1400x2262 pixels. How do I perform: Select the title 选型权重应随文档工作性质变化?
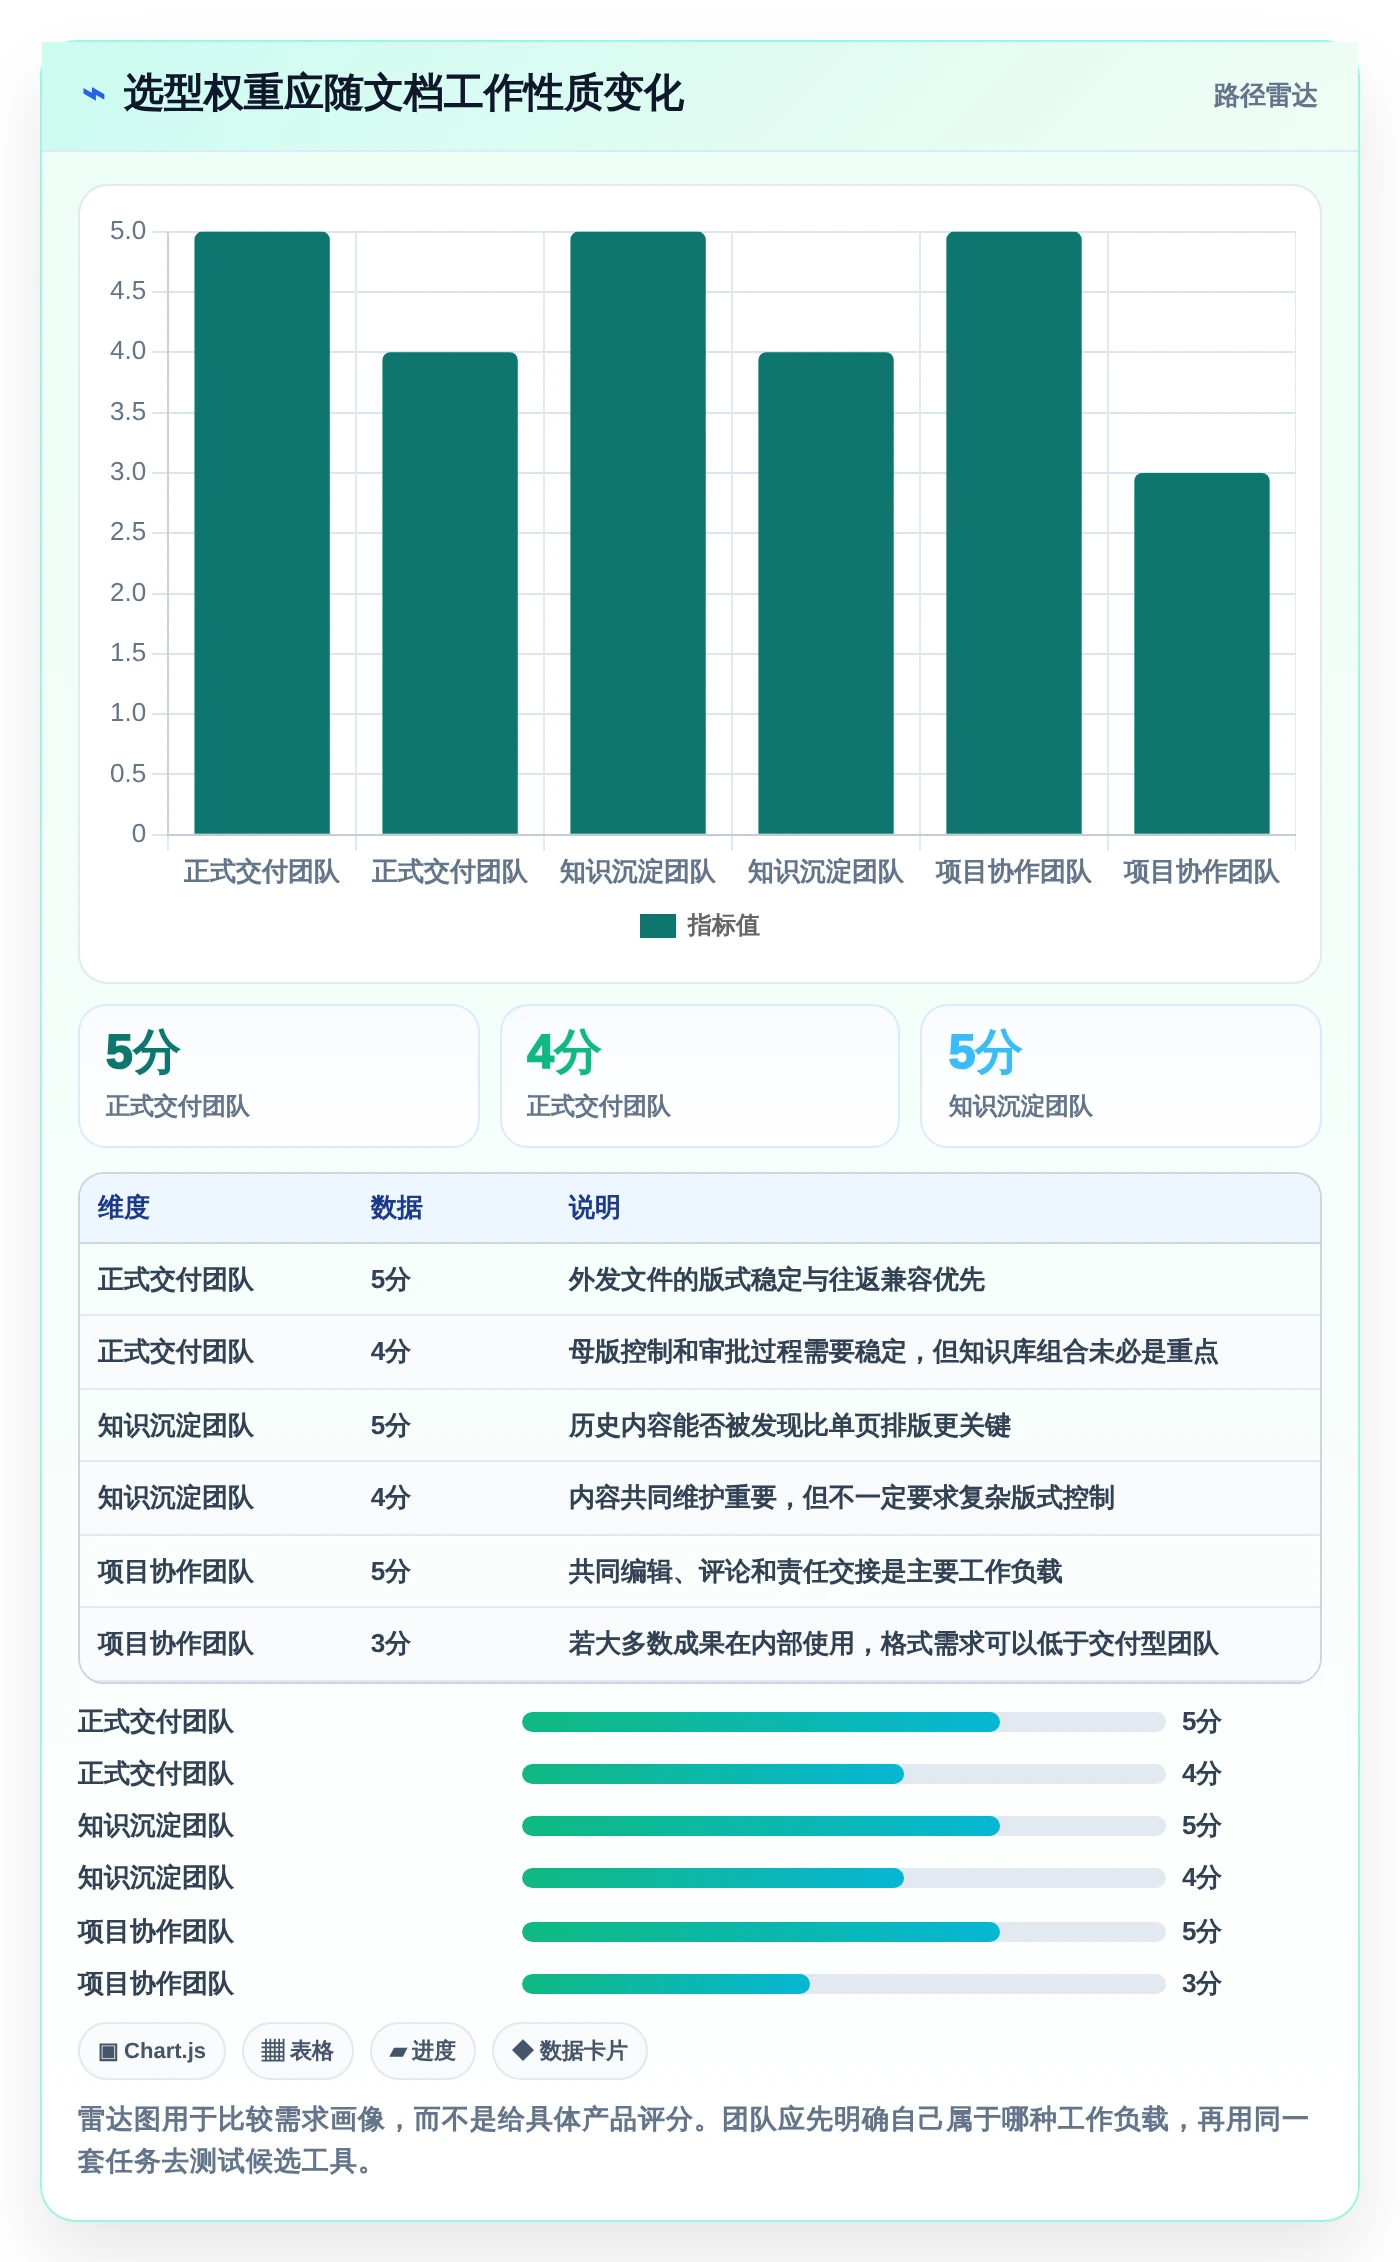(x=403, y=94)
